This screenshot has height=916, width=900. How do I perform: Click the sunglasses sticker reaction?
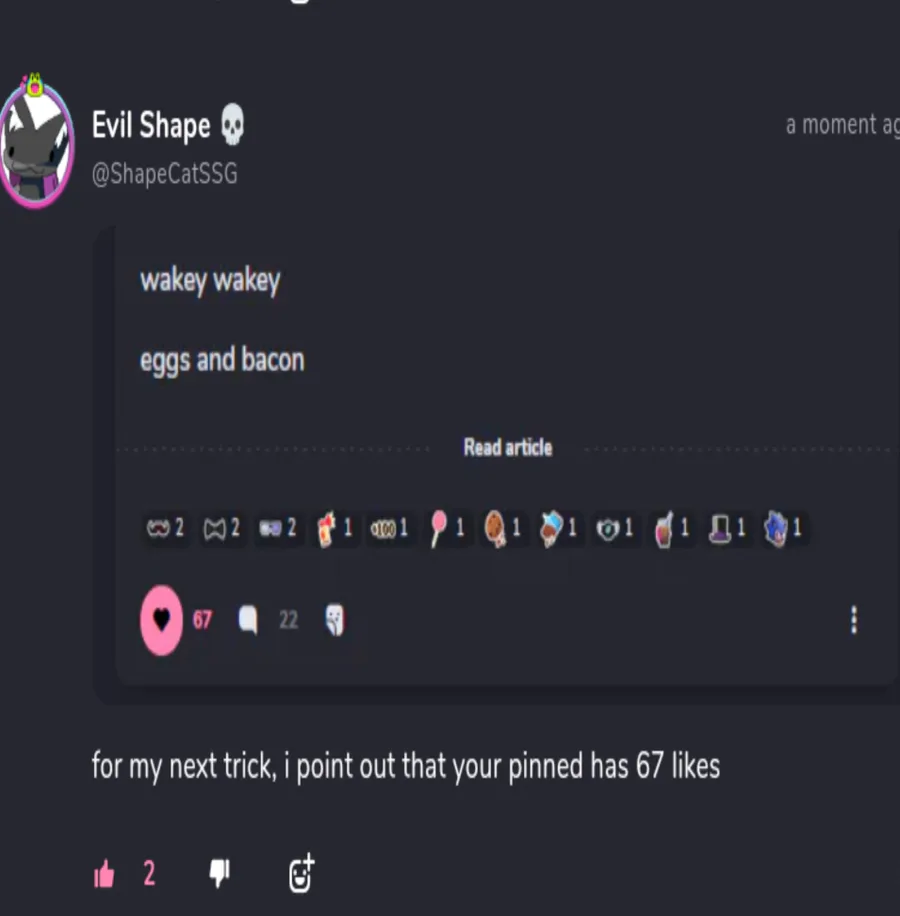277,529
